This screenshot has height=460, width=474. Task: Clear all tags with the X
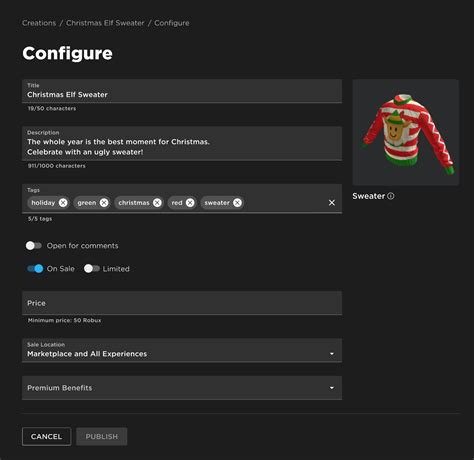coord(332,203)
